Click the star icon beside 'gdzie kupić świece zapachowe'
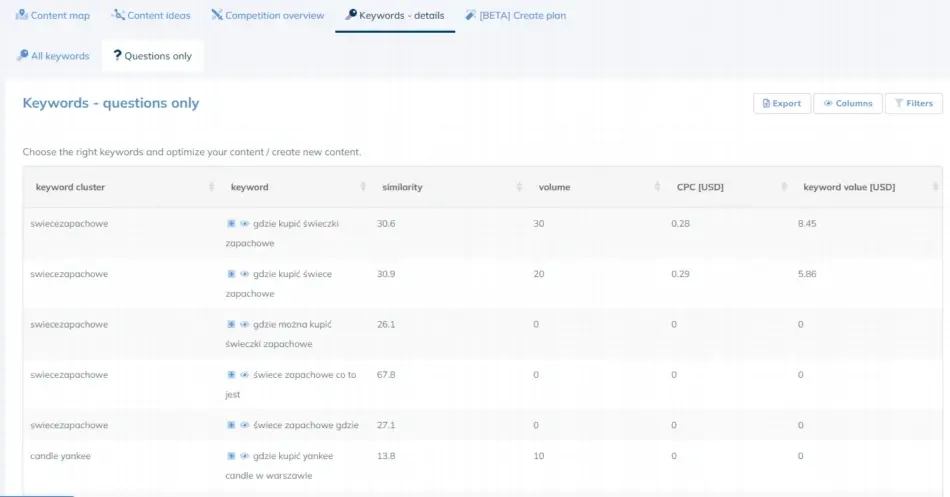 click(x=232, y=274)
